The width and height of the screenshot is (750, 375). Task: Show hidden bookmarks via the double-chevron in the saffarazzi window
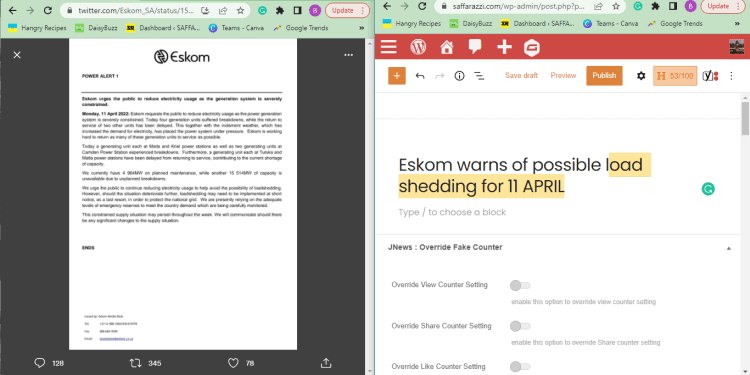click(x=737, y=23)
